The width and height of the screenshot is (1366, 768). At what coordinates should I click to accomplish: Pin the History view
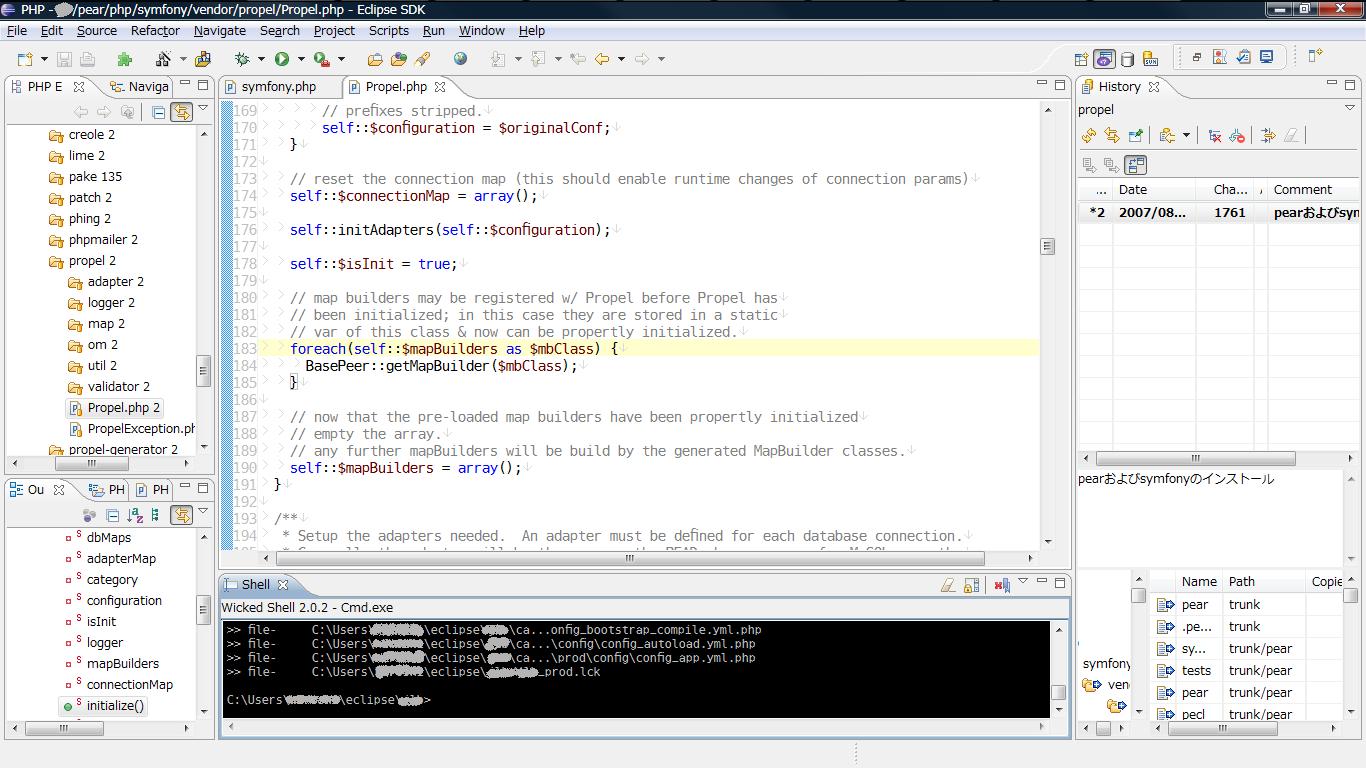pyautogui.click(x=1136, y=136)
